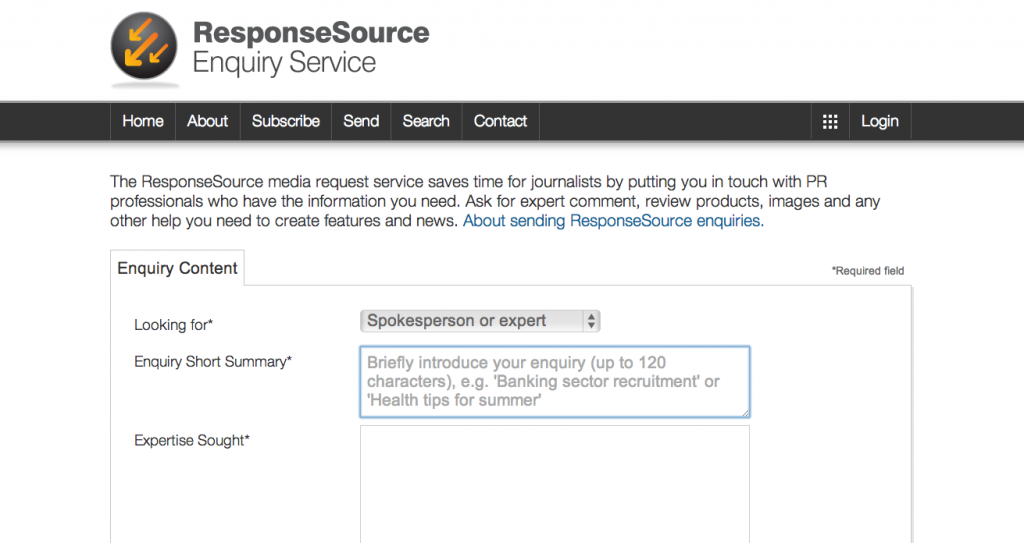Click into the Expertise Sought text box

(554, 484)
